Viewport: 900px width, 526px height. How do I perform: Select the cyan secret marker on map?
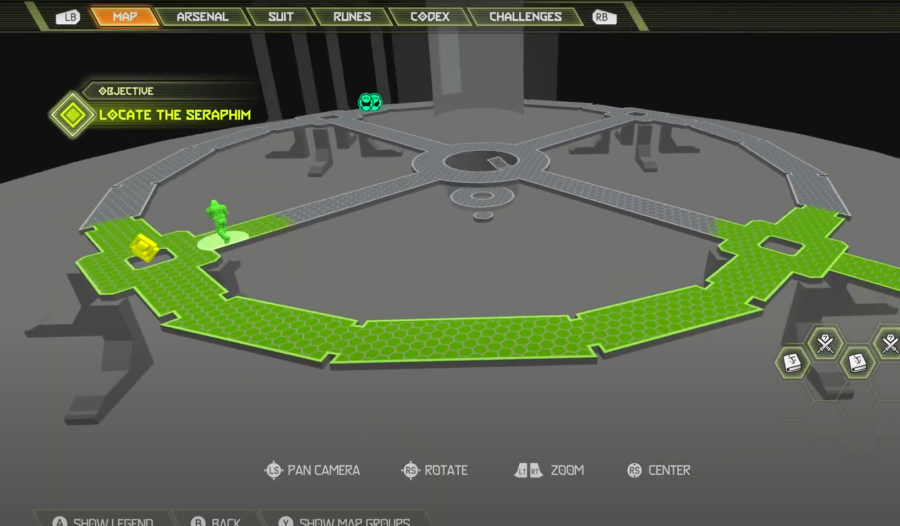[x=370, y=102]
